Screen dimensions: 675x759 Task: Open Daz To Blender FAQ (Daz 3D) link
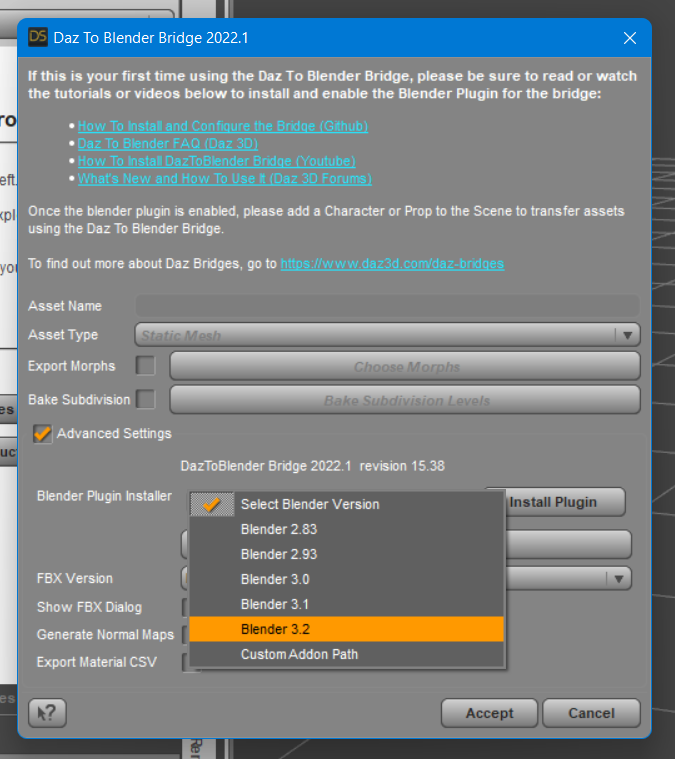click(168, 143)
